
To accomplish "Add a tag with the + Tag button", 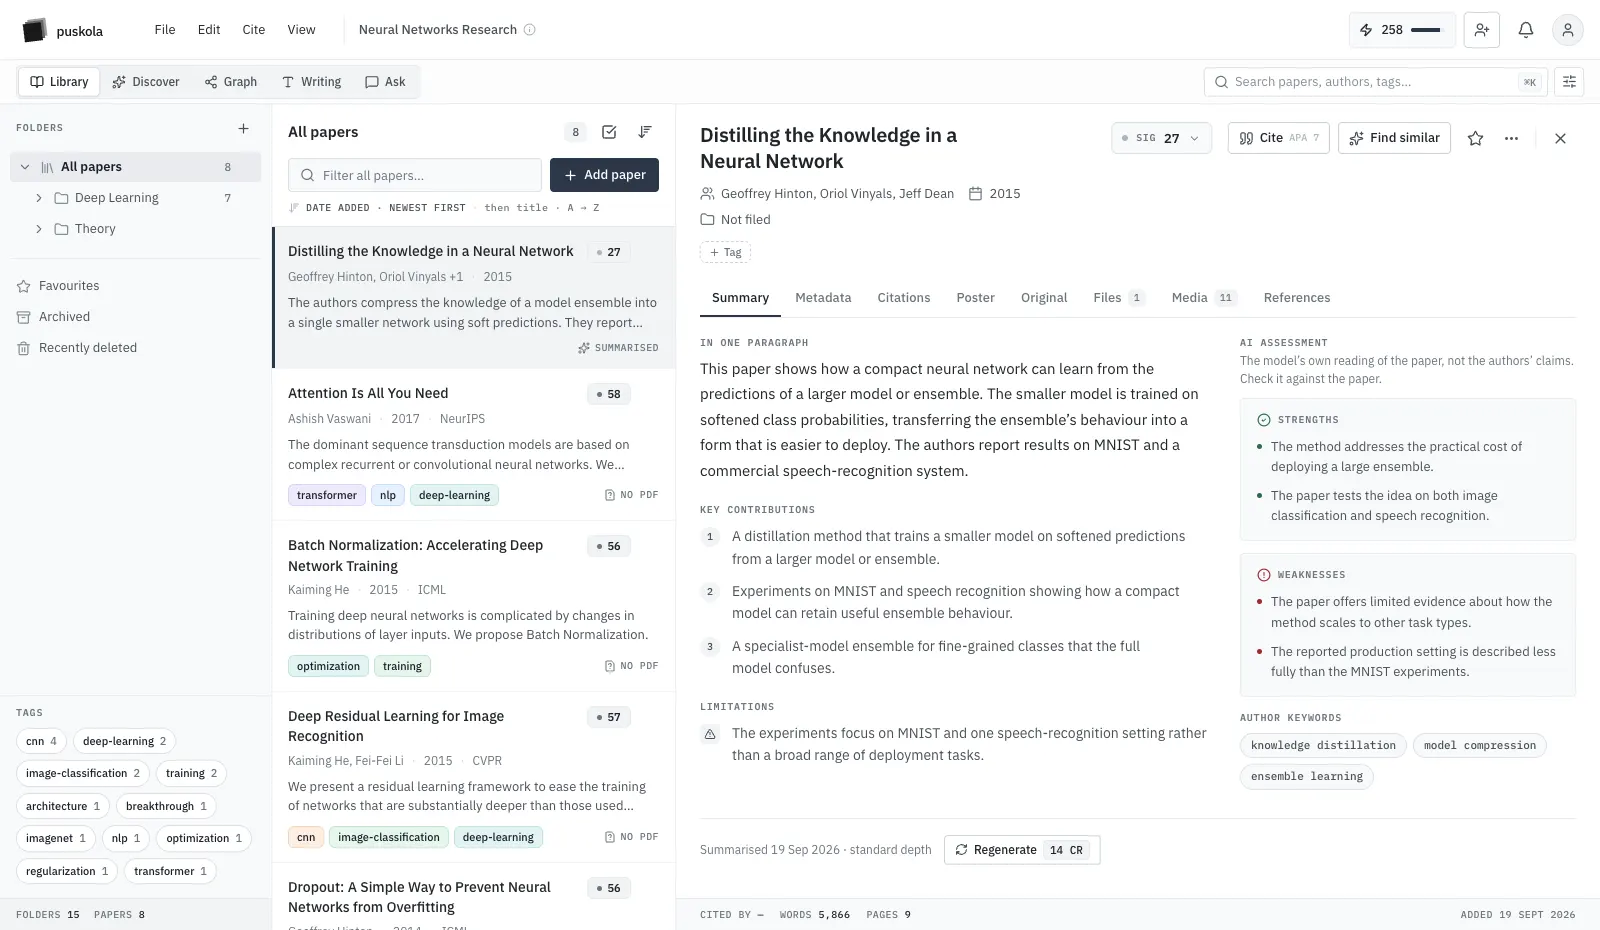I will 725,252.
